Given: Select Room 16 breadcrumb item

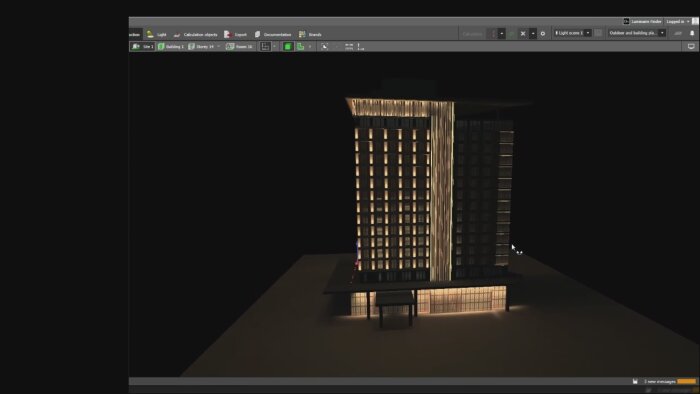Looking at the screenshot, I should coord(239,46).
